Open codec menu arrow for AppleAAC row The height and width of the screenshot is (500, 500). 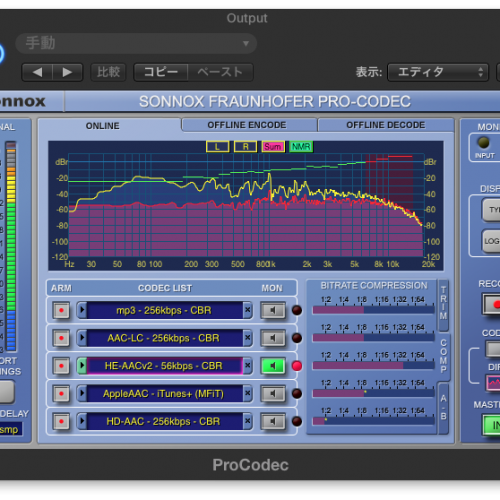point(82,394)
